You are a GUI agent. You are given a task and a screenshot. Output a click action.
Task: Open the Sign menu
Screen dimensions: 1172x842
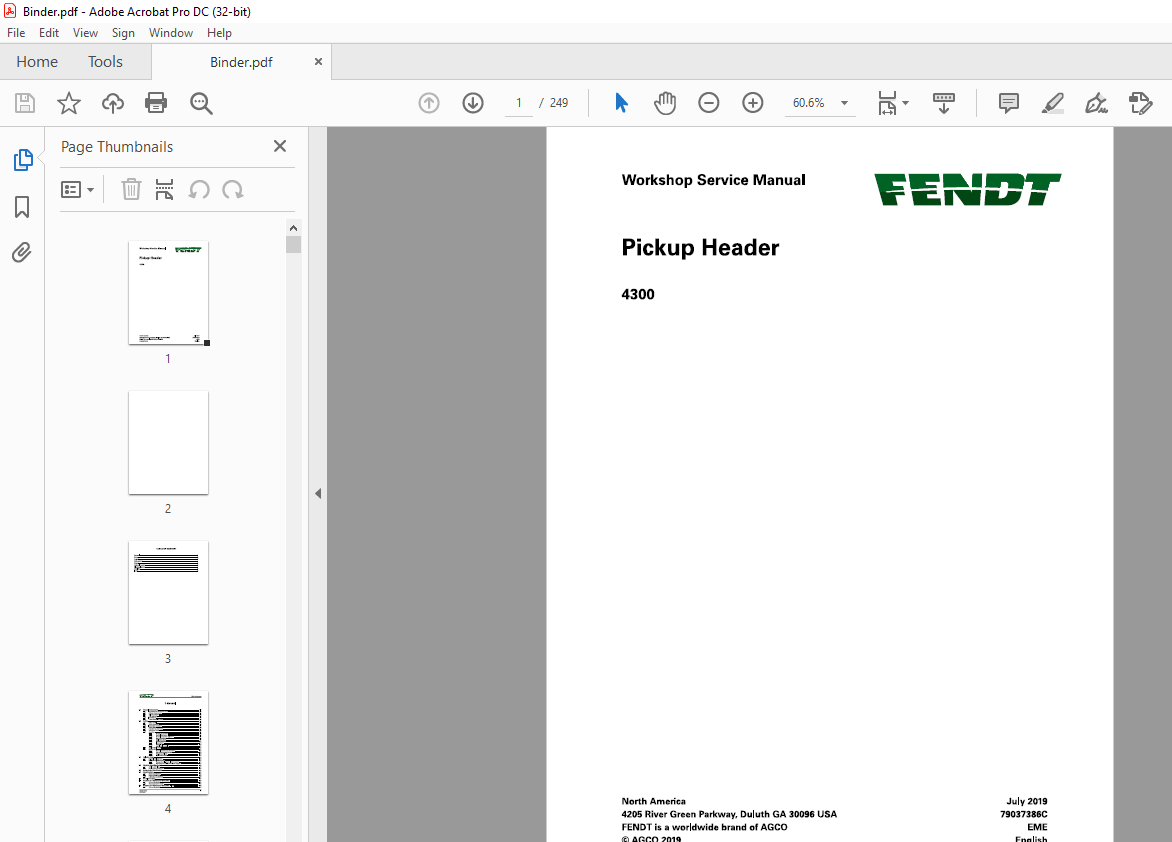[123, 33]
